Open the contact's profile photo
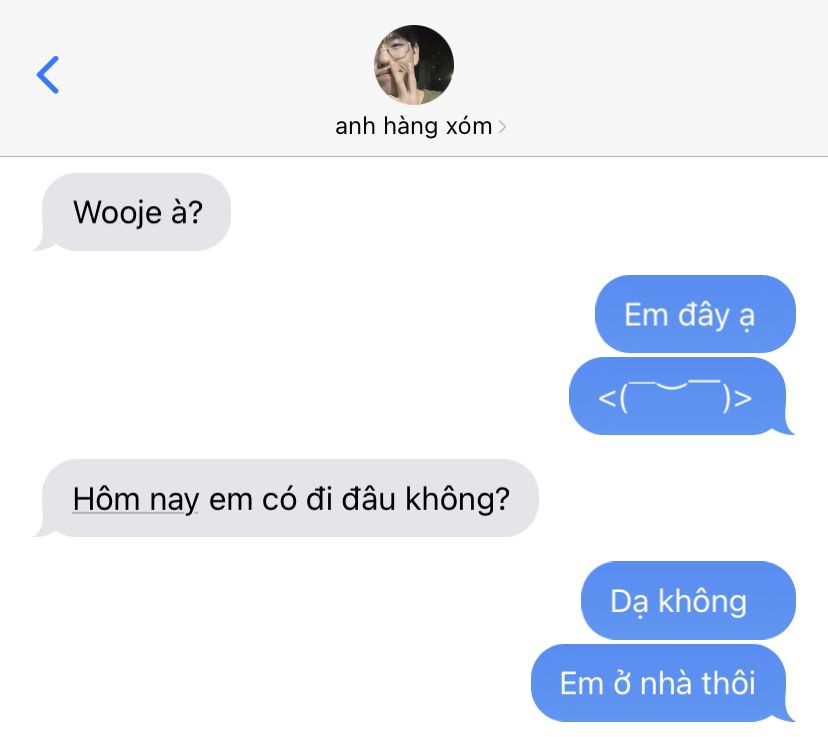The width and height of the screenshot is (828, 737). 413,65
